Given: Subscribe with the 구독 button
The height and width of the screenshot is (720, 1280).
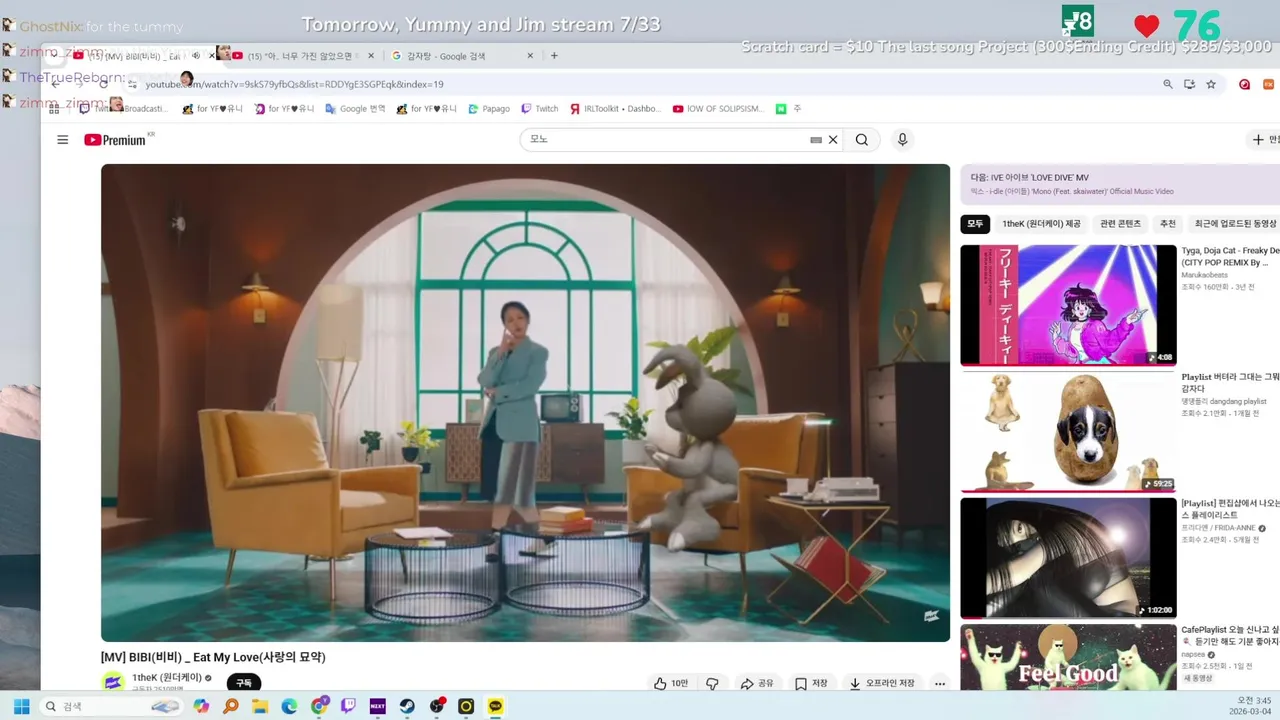Looking at the screenshot, I should coord(244,683).
